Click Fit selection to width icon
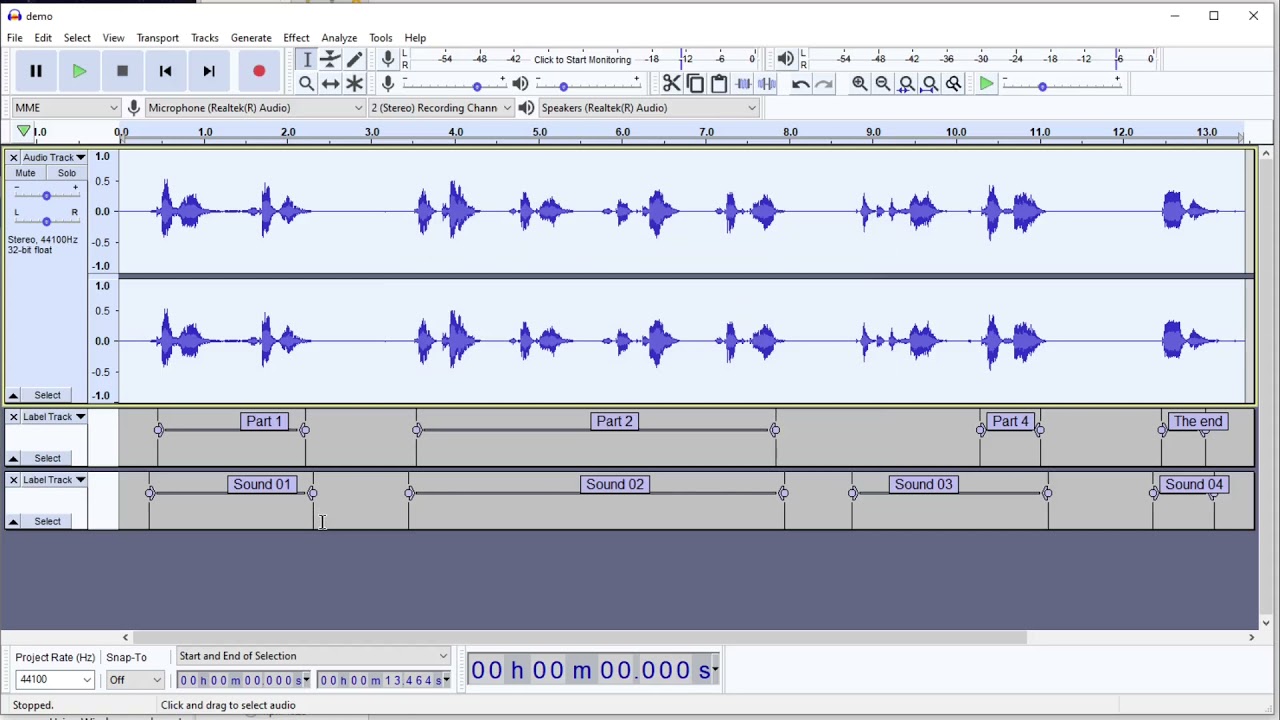 pyautogui.click(x=907, y=84)
